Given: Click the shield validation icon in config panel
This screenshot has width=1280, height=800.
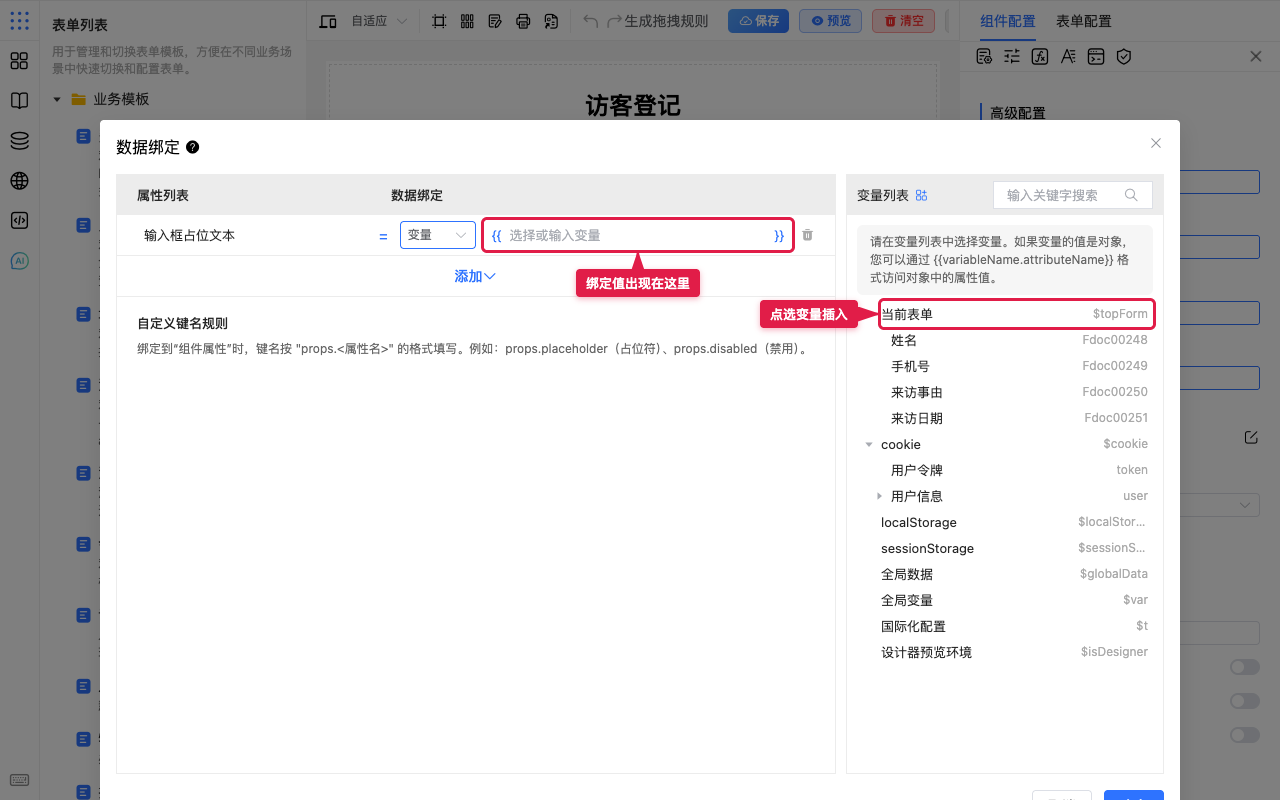Looking at the screenshot, I should coord(1124,57).
